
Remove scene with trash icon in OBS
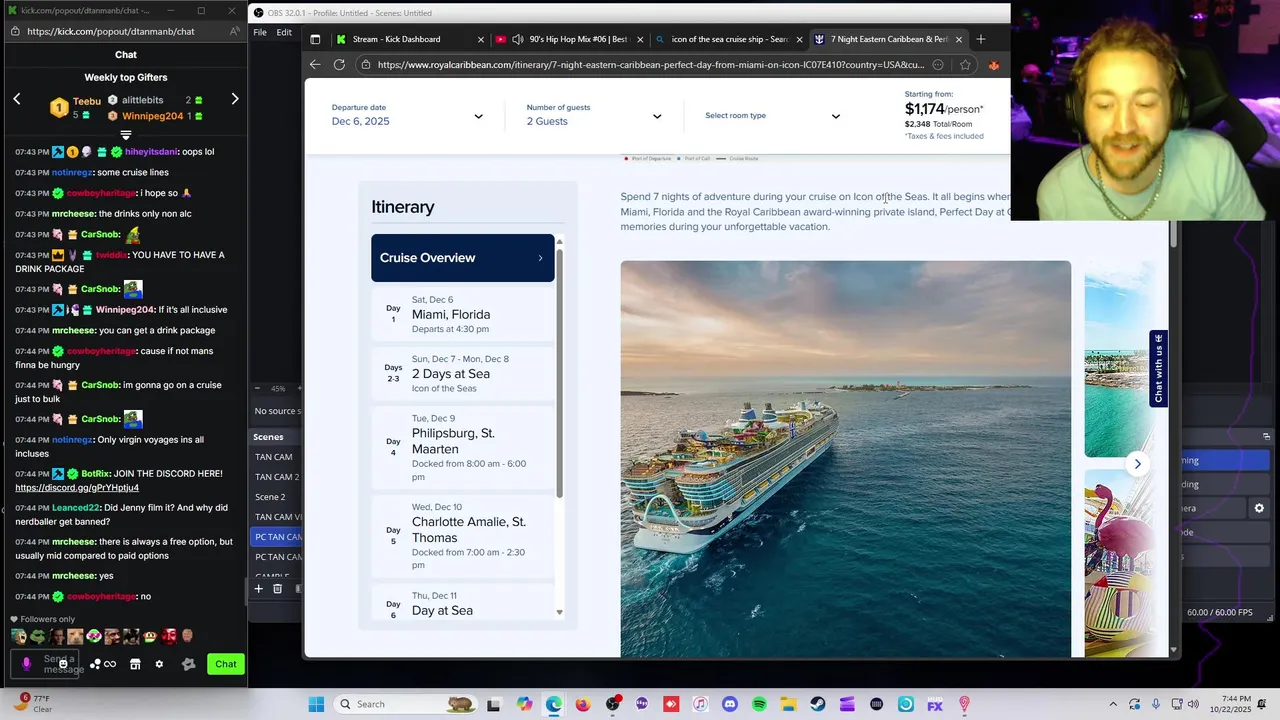(x=278, y=589)
